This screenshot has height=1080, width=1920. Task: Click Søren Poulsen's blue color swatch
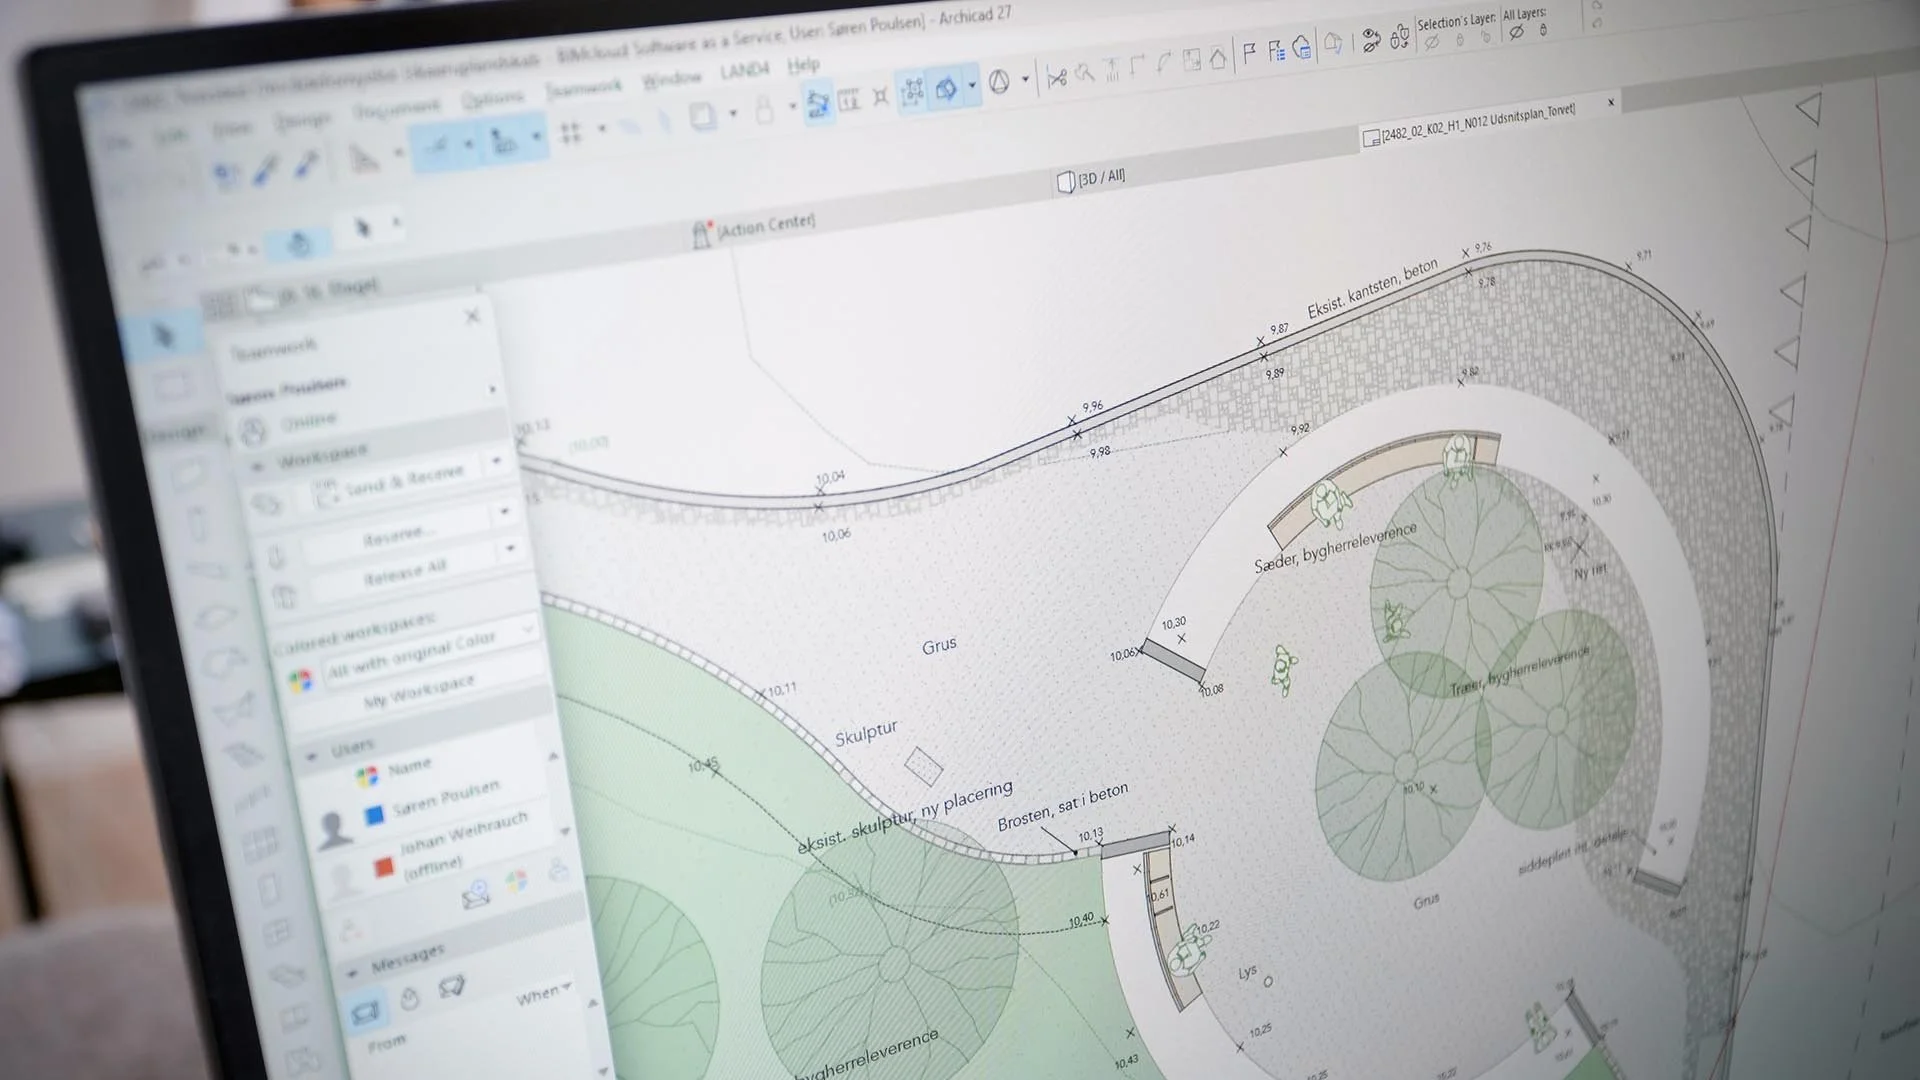(x=373, y=815)
